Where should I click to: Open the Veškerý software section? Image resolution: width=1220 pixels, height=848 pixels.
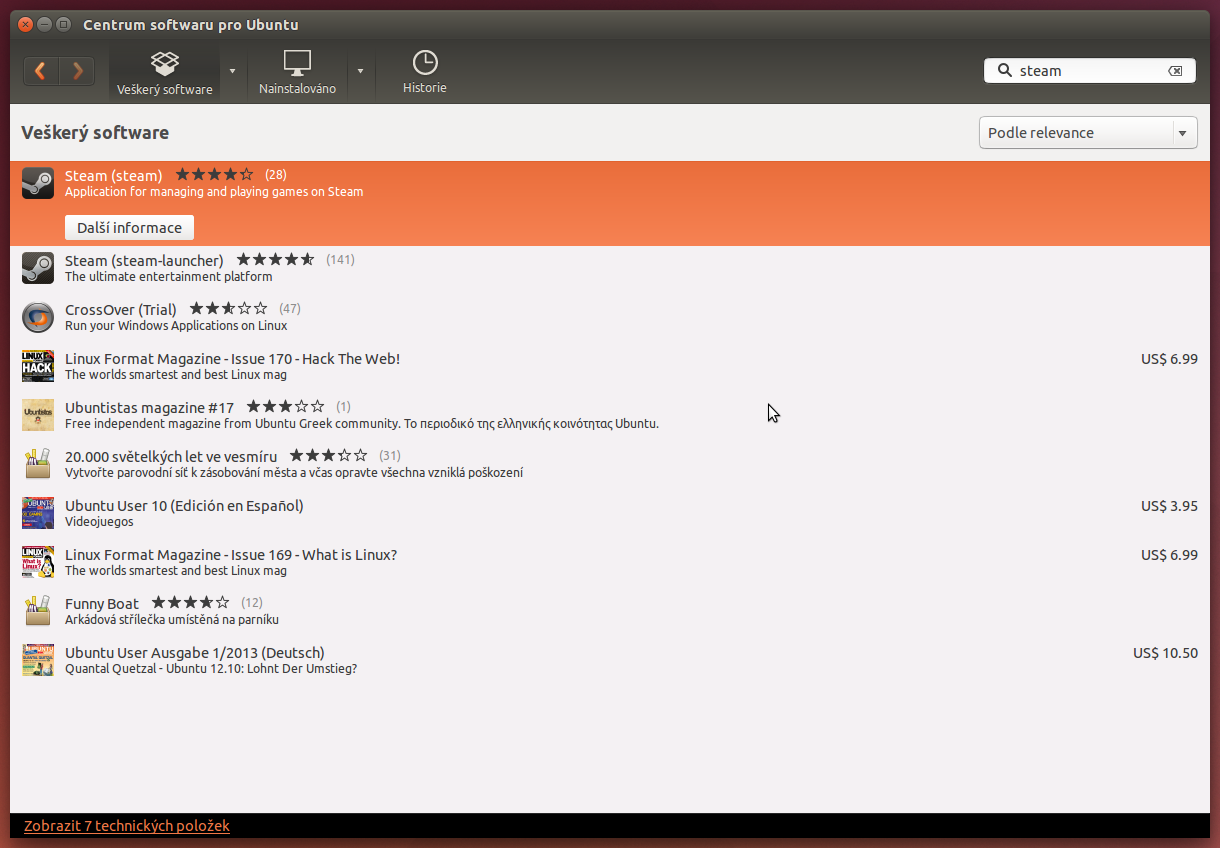pos(165,72)
